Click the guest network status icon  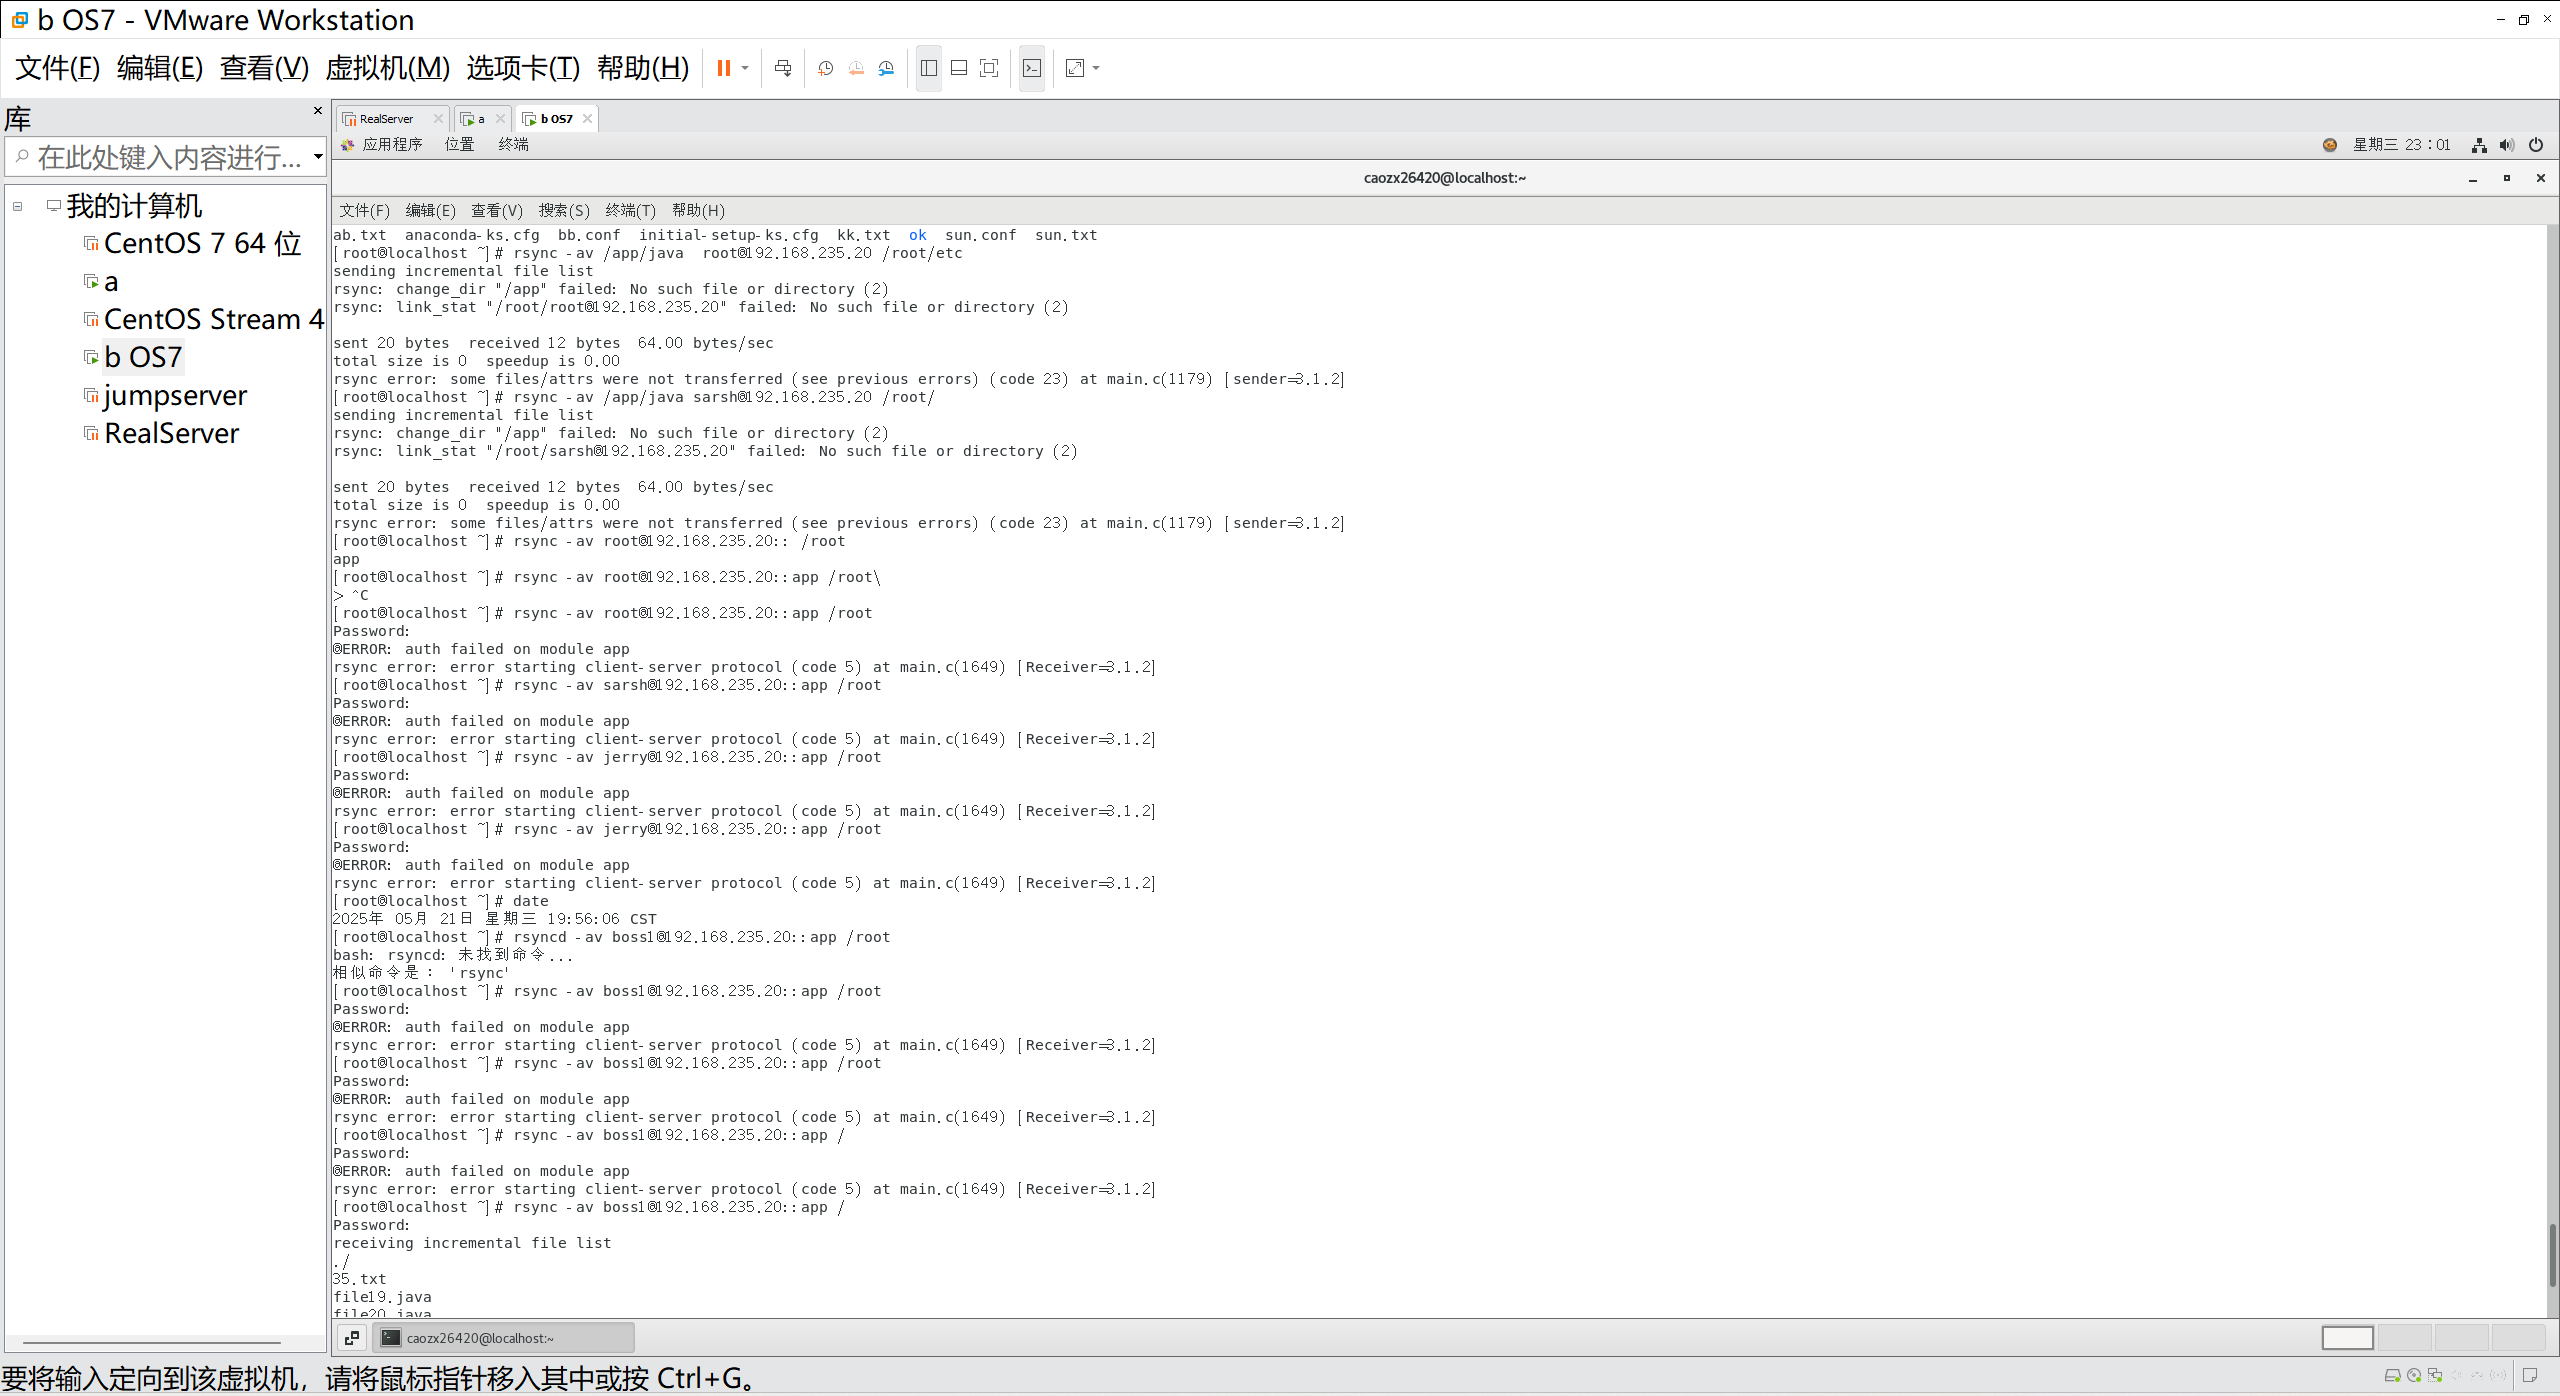pyautogui.click(x=2479, y=145)
